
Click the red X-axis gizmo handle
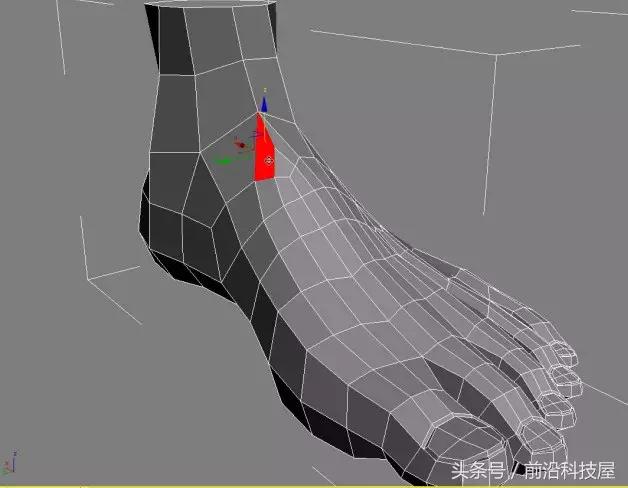coord(241,145)
